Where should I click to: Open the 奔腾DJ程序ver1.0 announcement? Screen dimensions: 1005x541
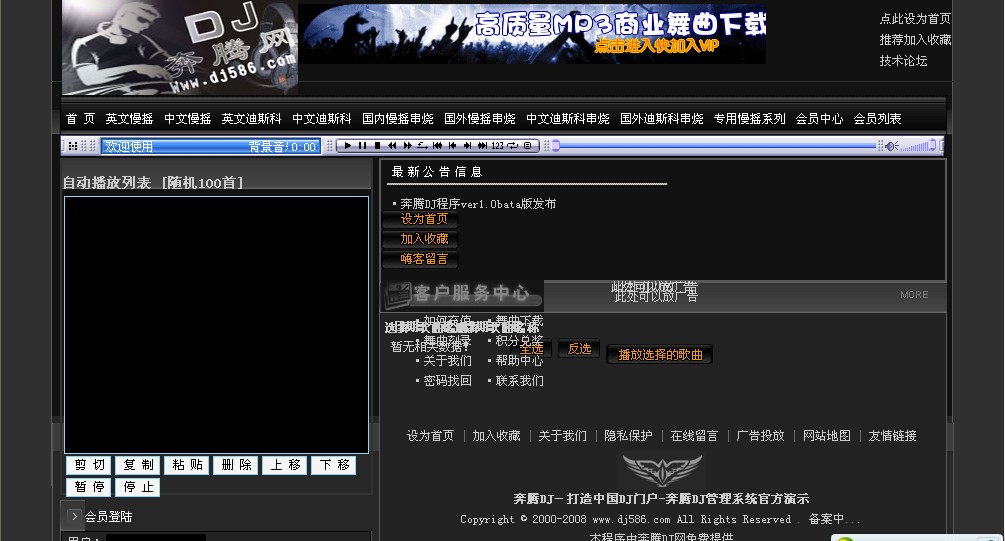pos(478,204)
